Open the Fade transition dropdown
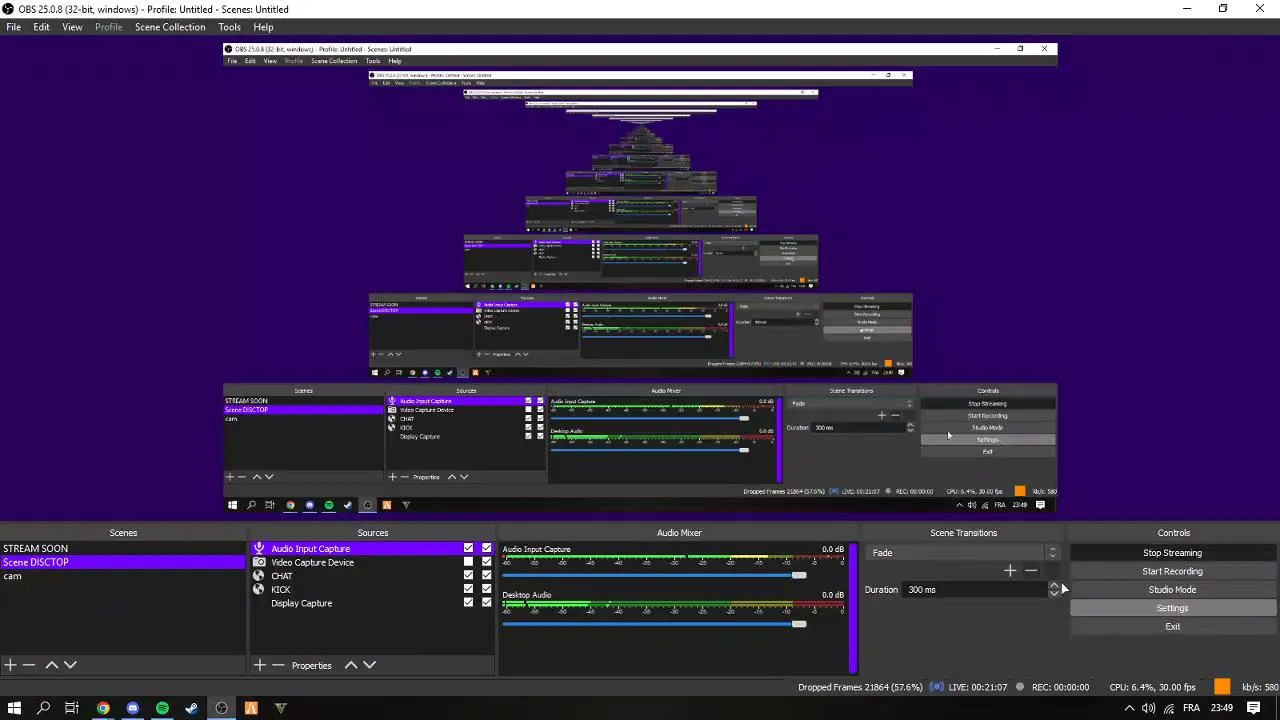 [x=962, y=552]
